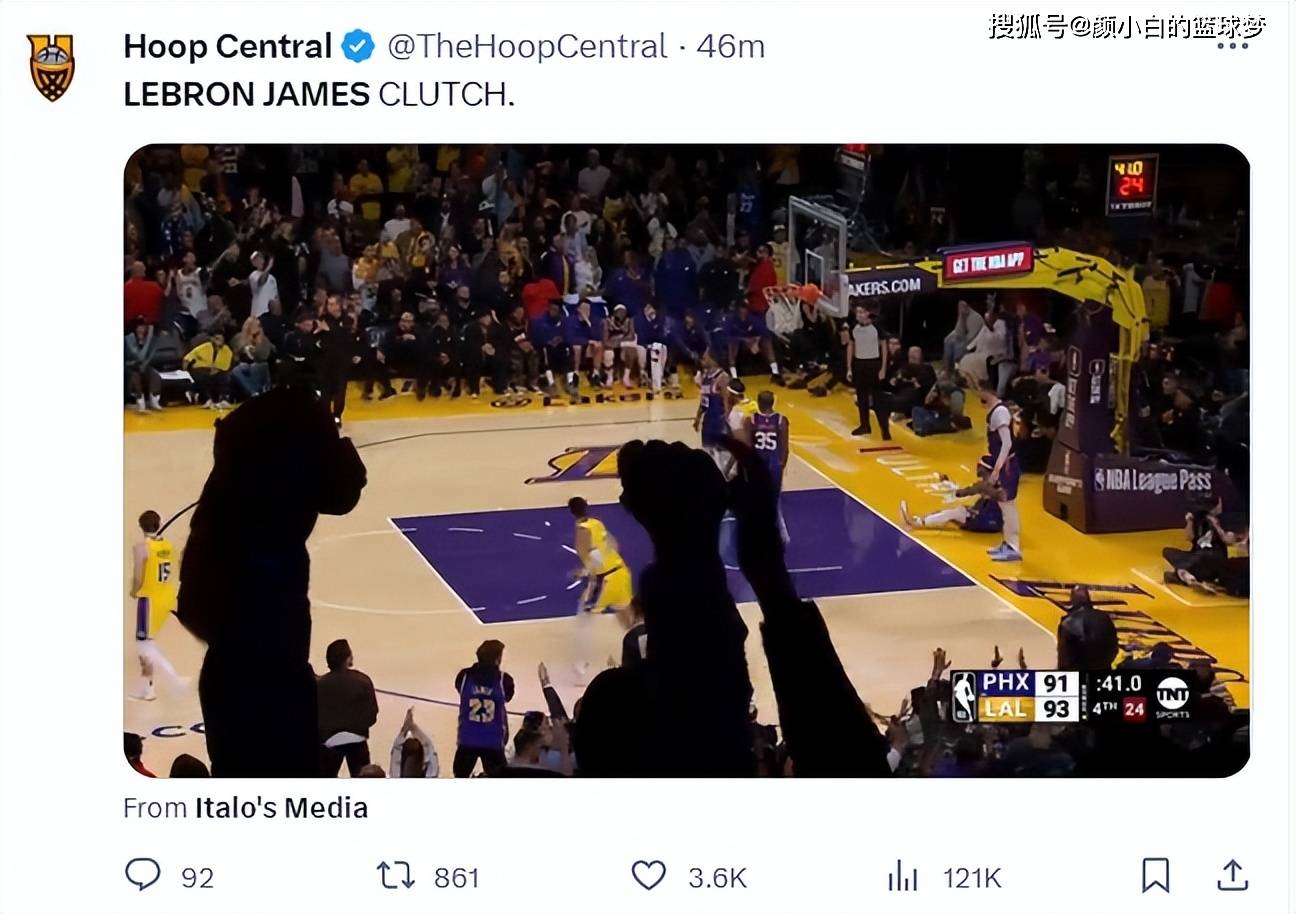Open the Italo's Media source link
This screenshot has width=1296, height=914.
pos(281,808)
